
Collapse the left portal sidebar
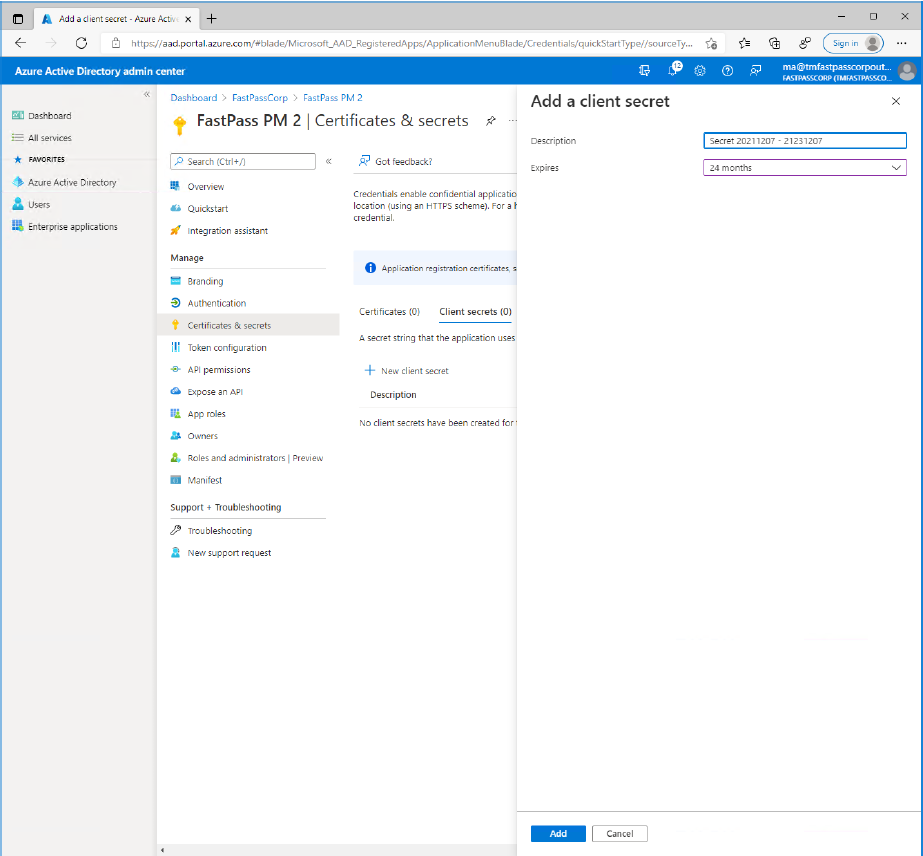click(146, 95)
